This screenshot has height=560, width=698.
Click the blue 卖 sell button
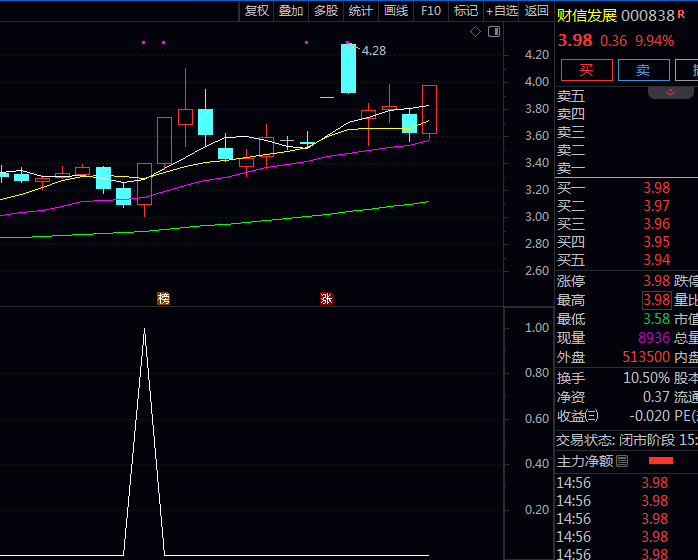click(x=643, y=70)
